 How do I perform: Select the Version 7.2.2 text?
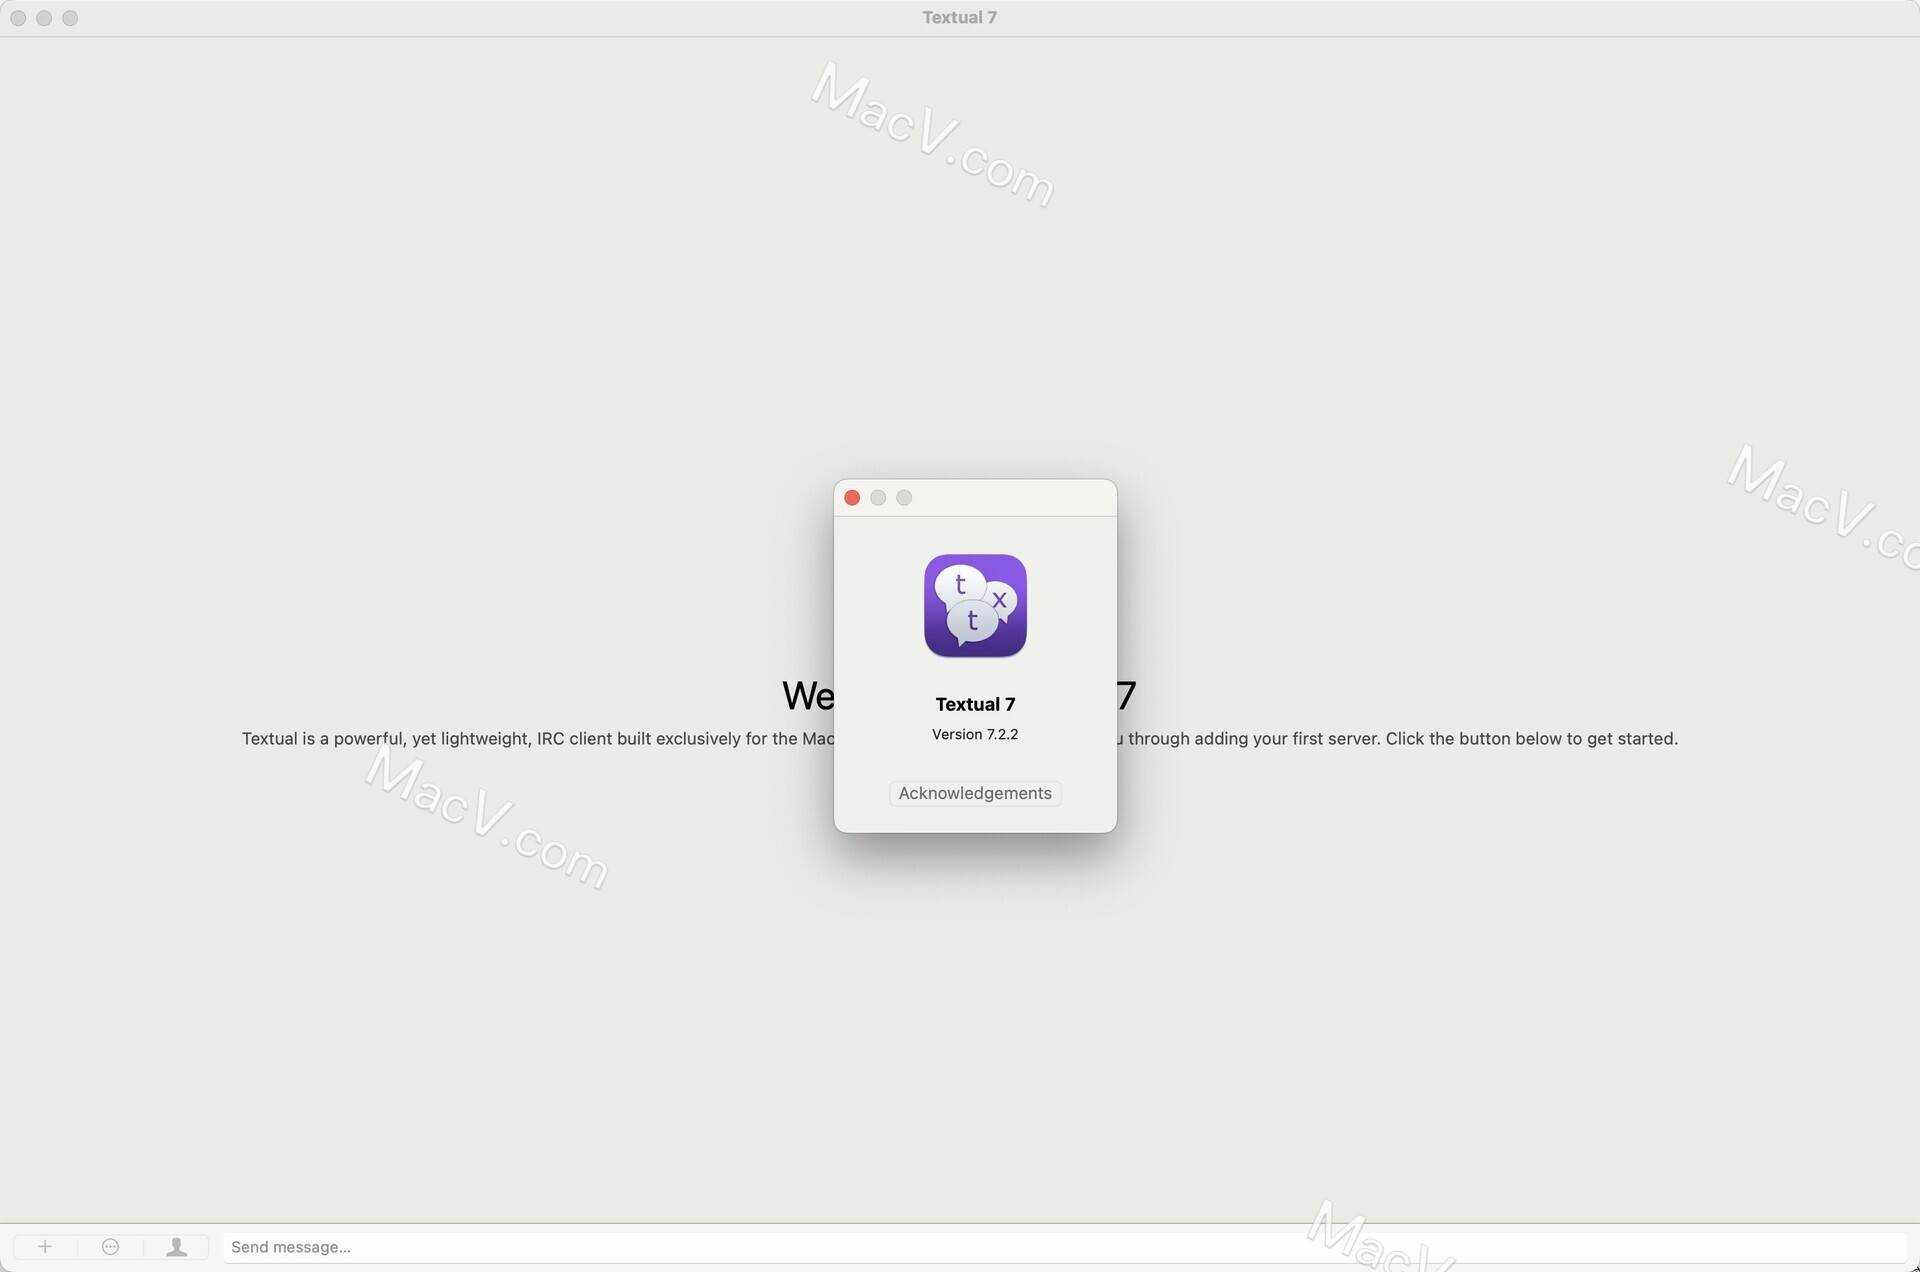click(975, 734)
